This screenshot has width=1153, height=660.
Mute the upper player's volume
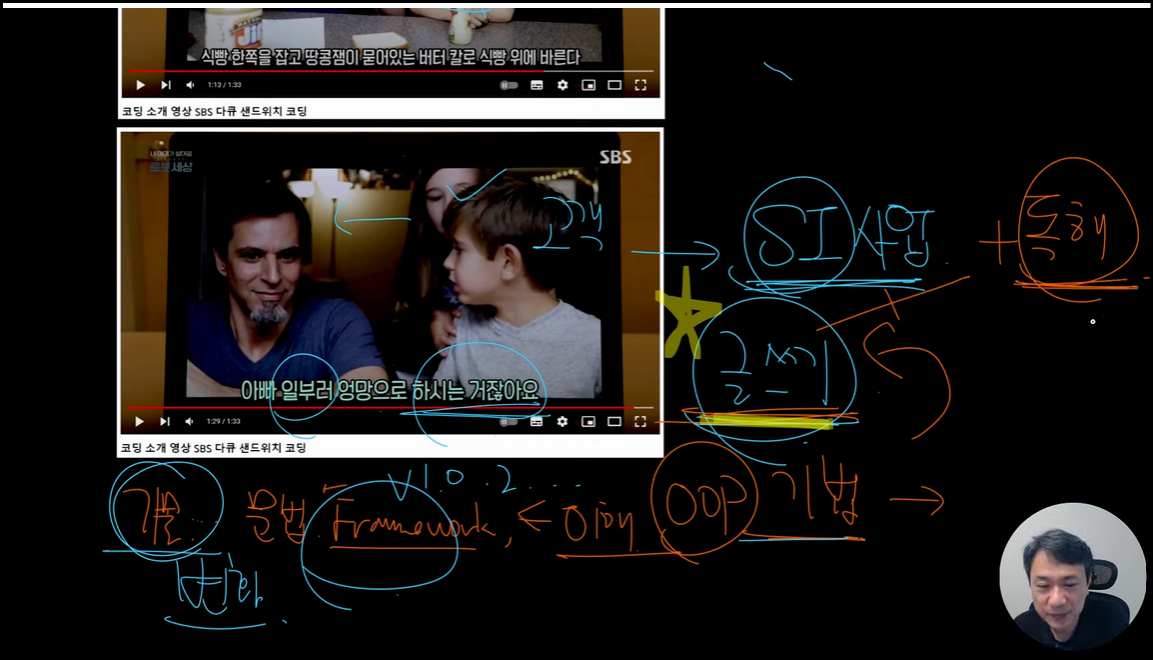click(190, 85)
